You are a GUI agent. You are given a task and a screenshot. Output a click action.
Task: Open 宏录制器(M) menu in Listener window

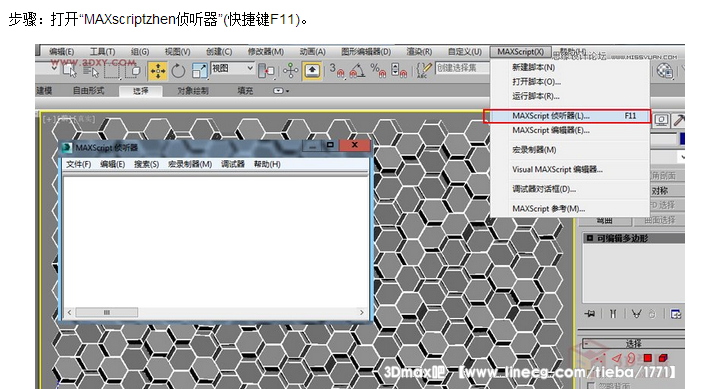190,164
